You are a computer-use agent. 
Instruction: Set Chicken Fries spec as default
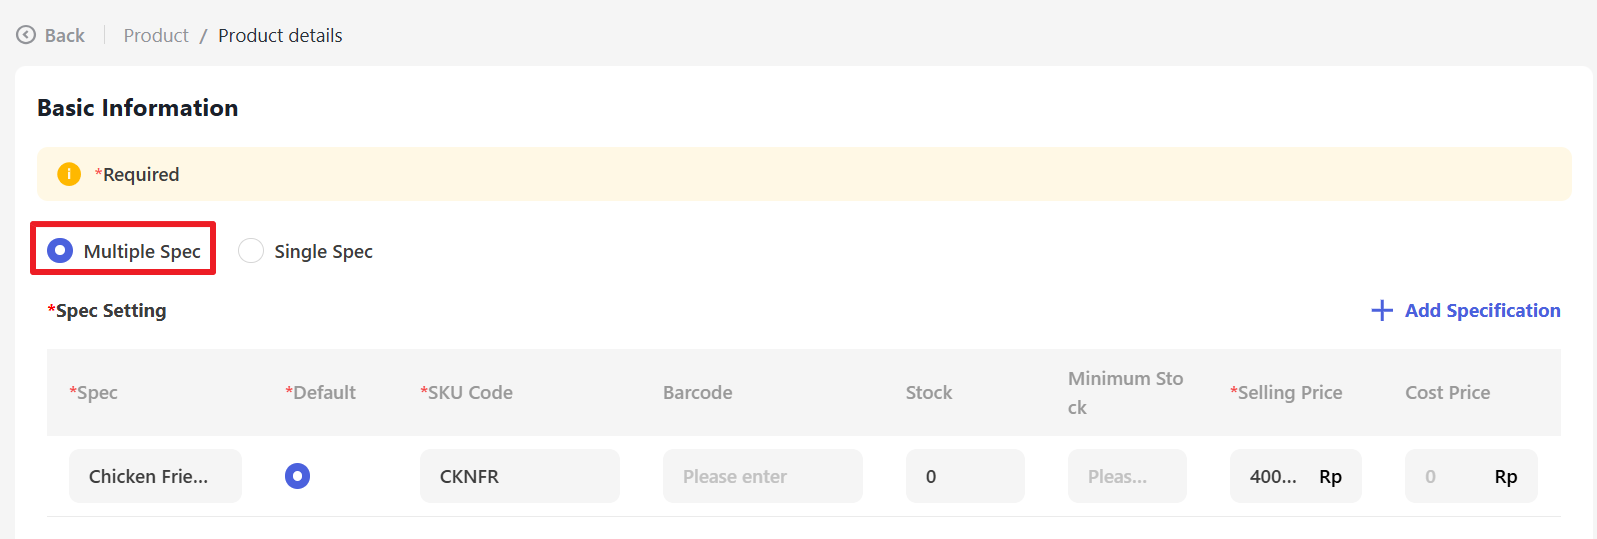click(x=297, y=476)
